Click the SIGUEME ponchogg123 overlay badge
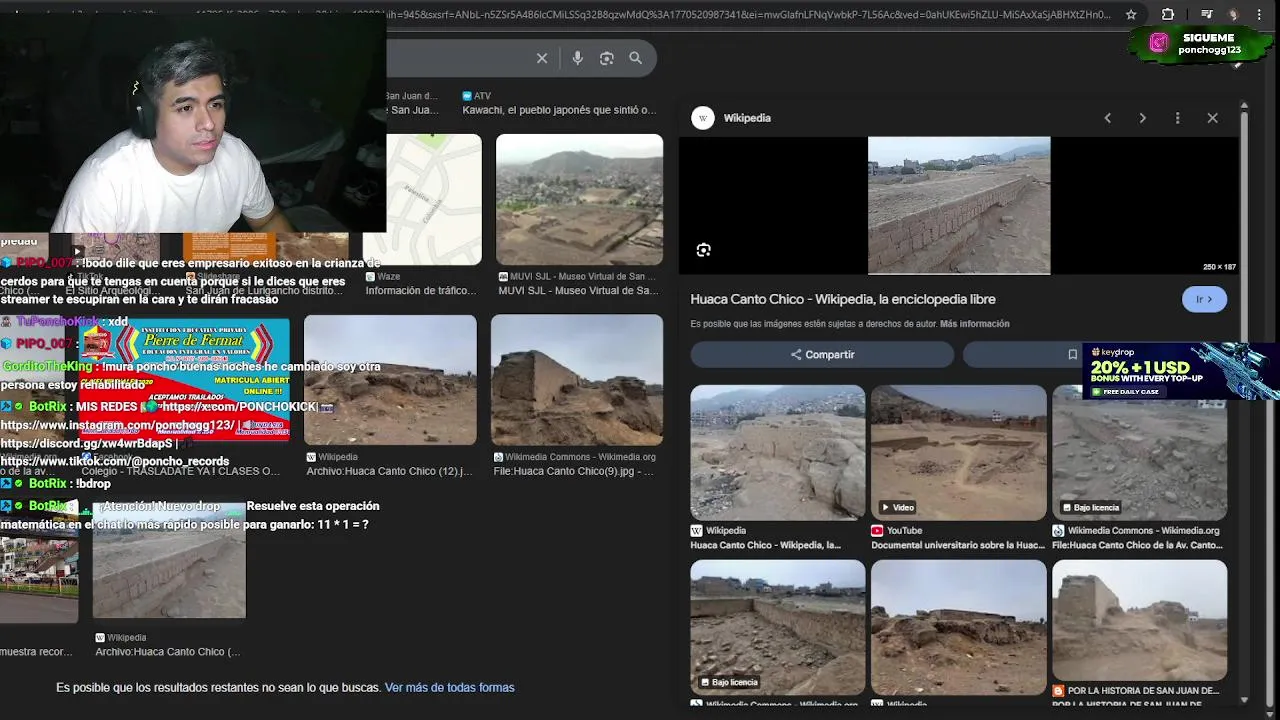 point(1200,44)
